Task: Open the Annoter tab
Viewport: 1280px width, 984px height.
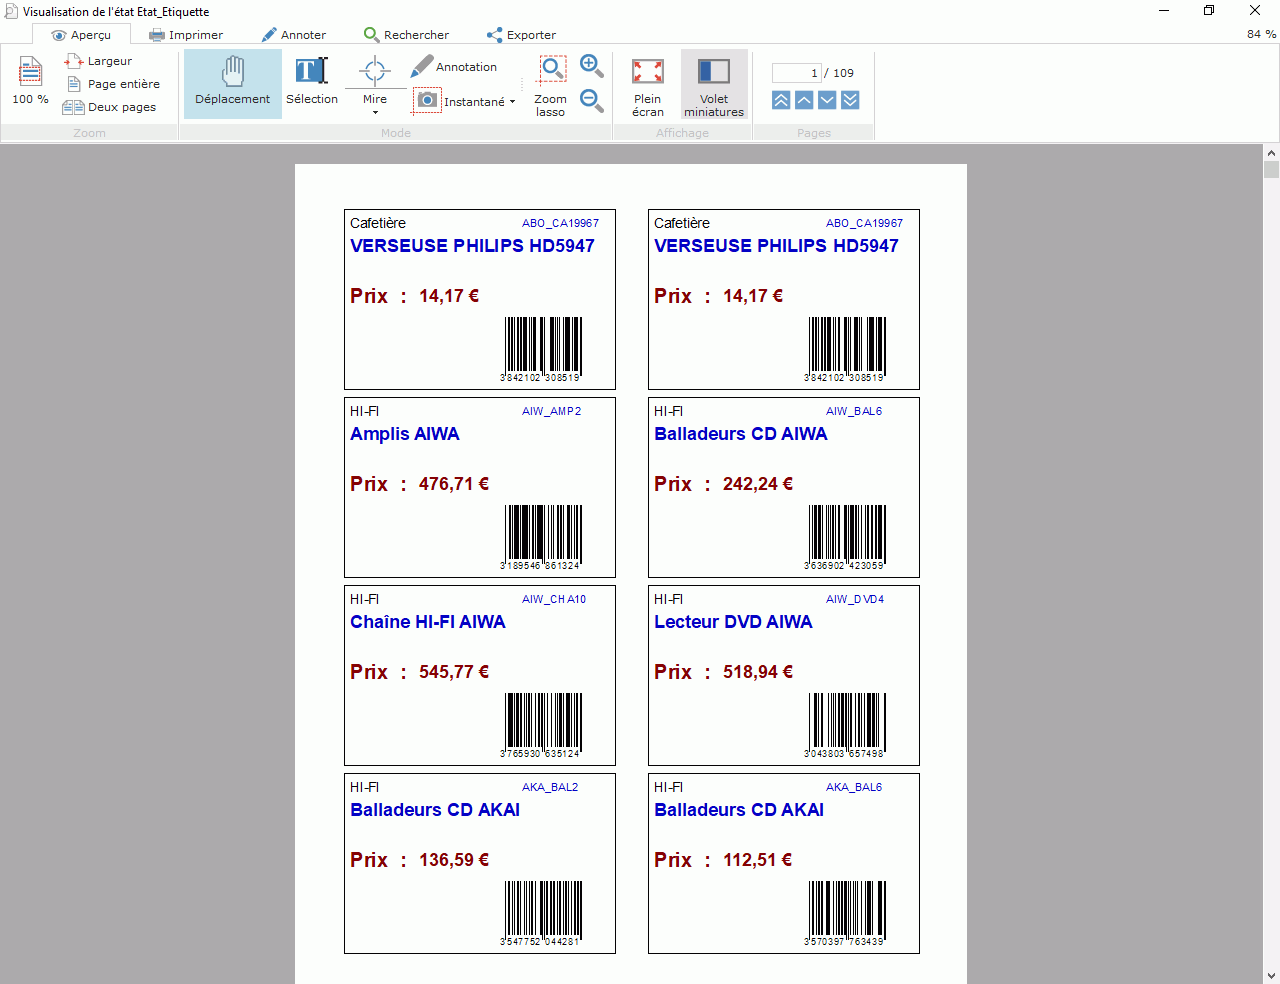Action: pos(294,35)
